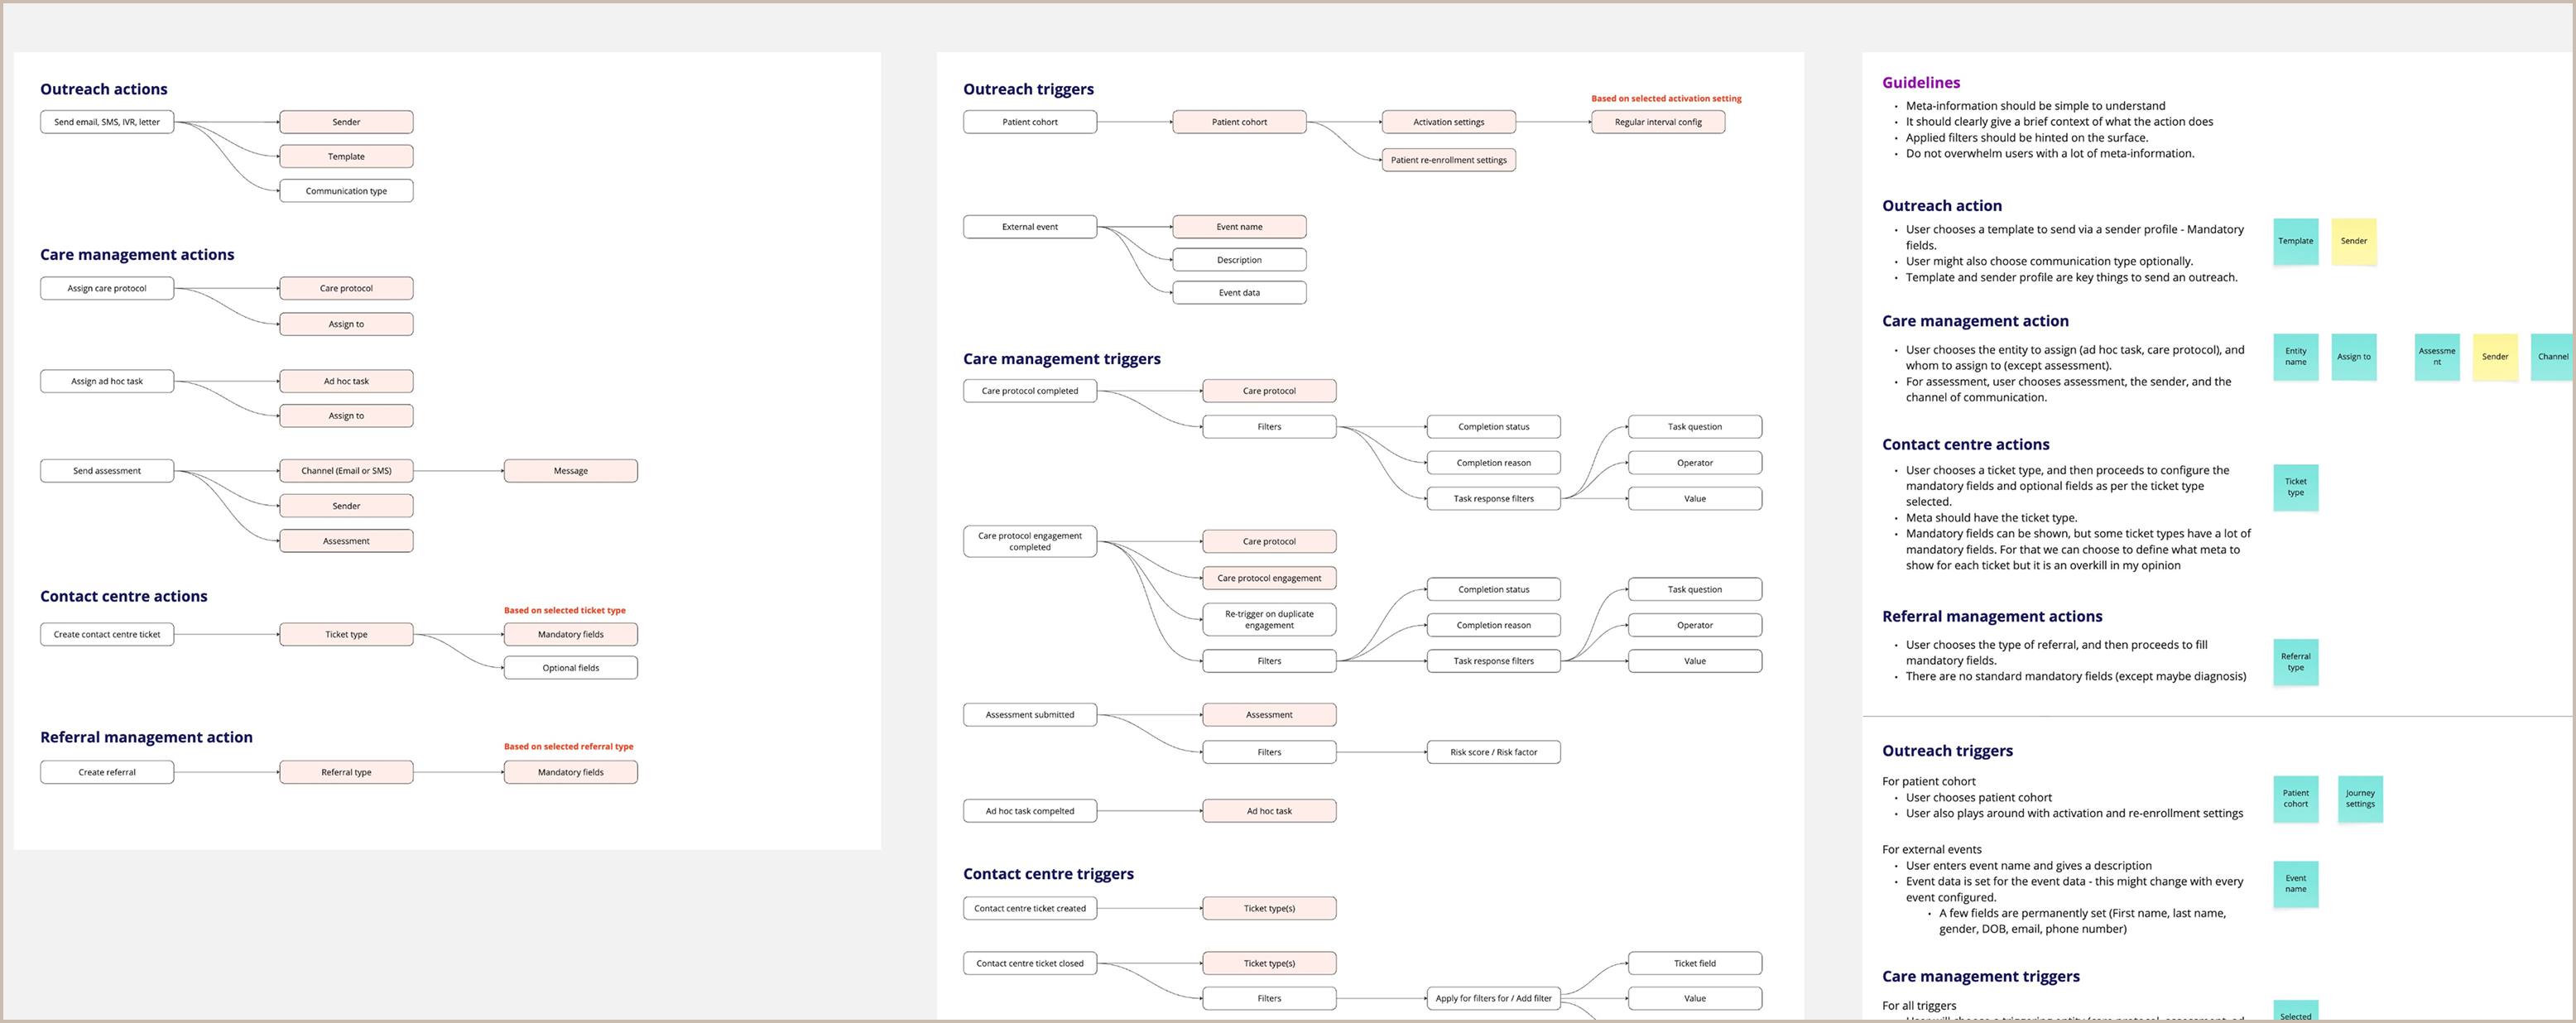Select text 'Meta-information should be simple to understand'

tap(2036, 106)
